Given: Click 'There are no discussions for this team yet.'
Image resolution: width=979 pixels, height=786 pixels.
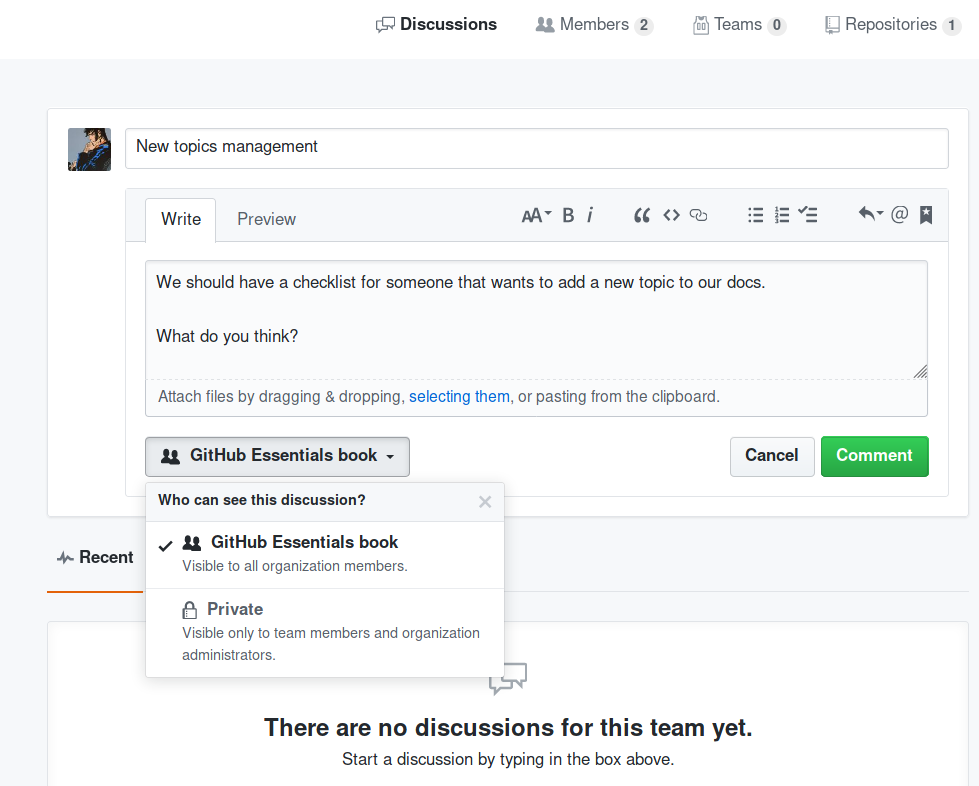Looking at the screenshot, I should (508, 728).
